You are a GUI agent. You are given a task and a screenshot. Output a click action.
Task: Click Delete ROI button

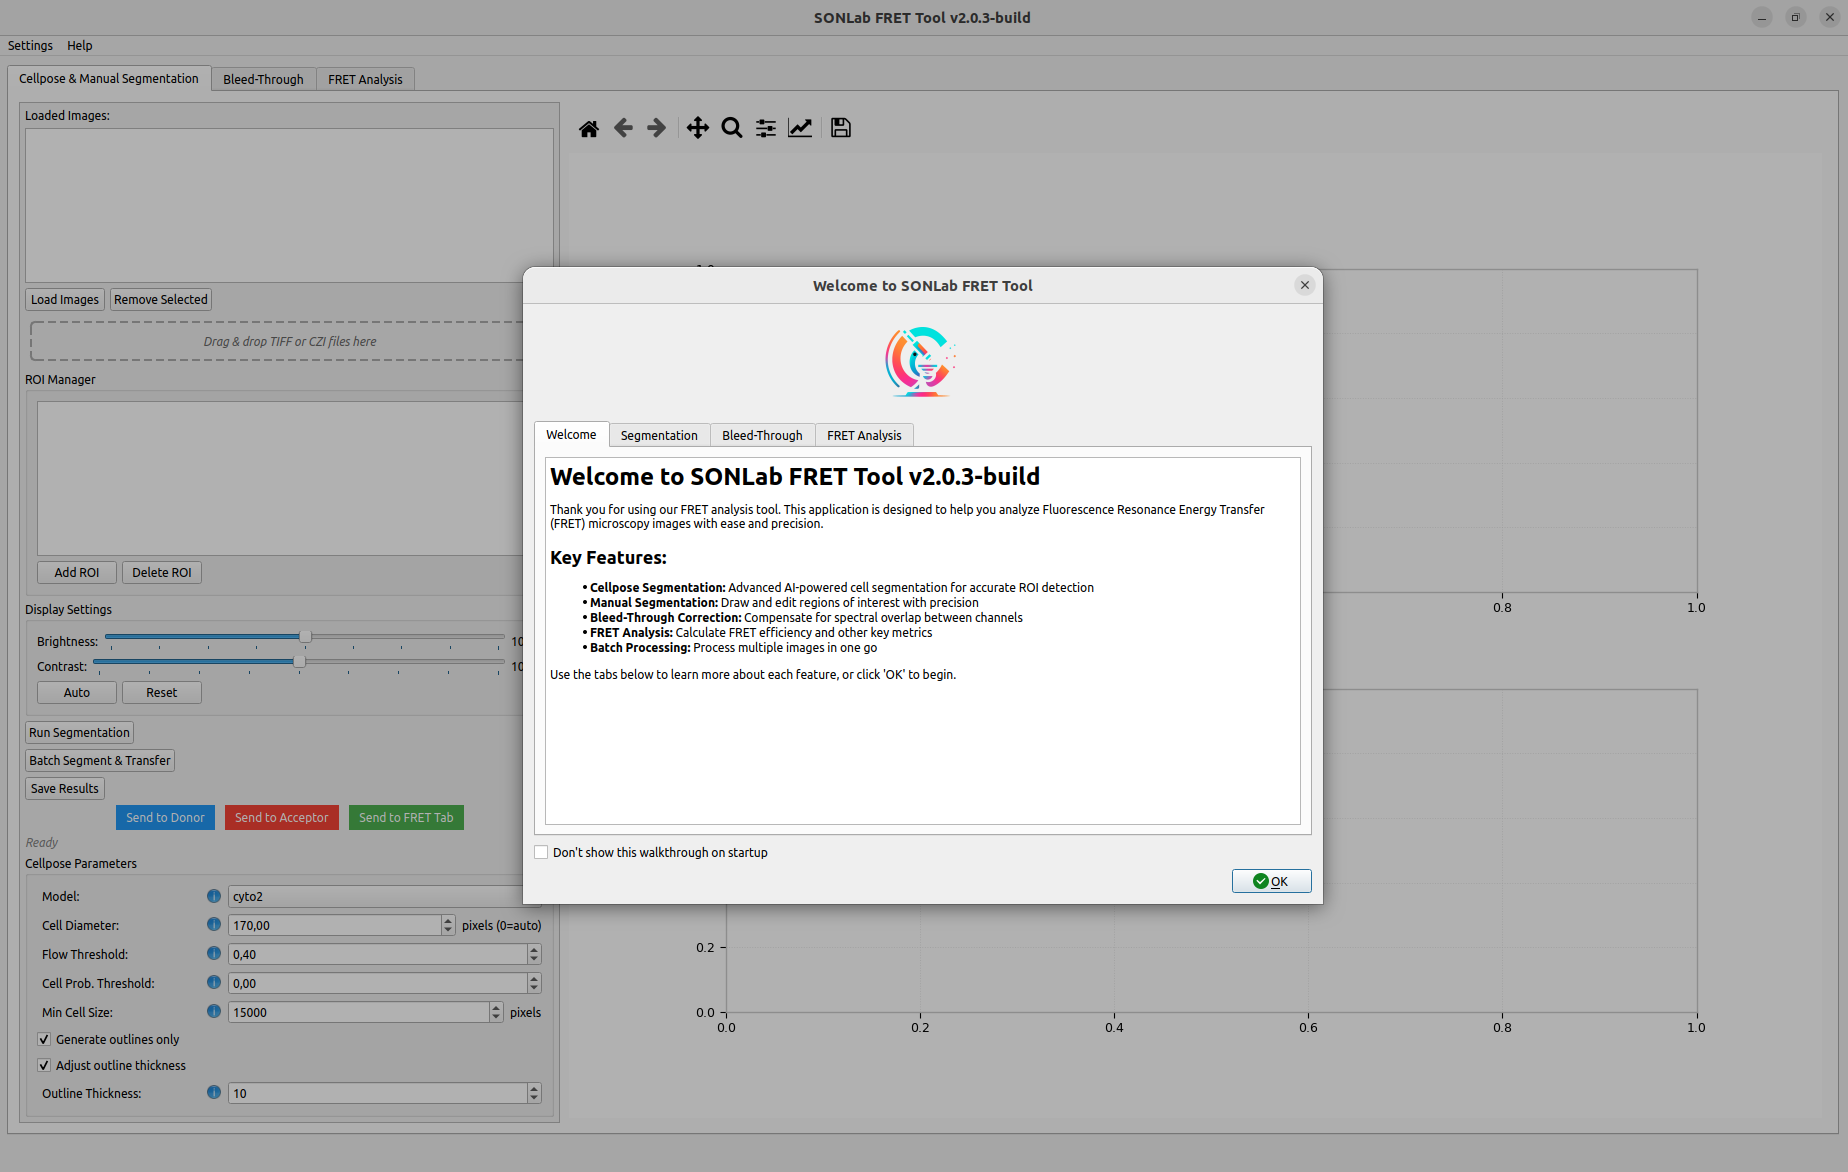coord(162,572)
